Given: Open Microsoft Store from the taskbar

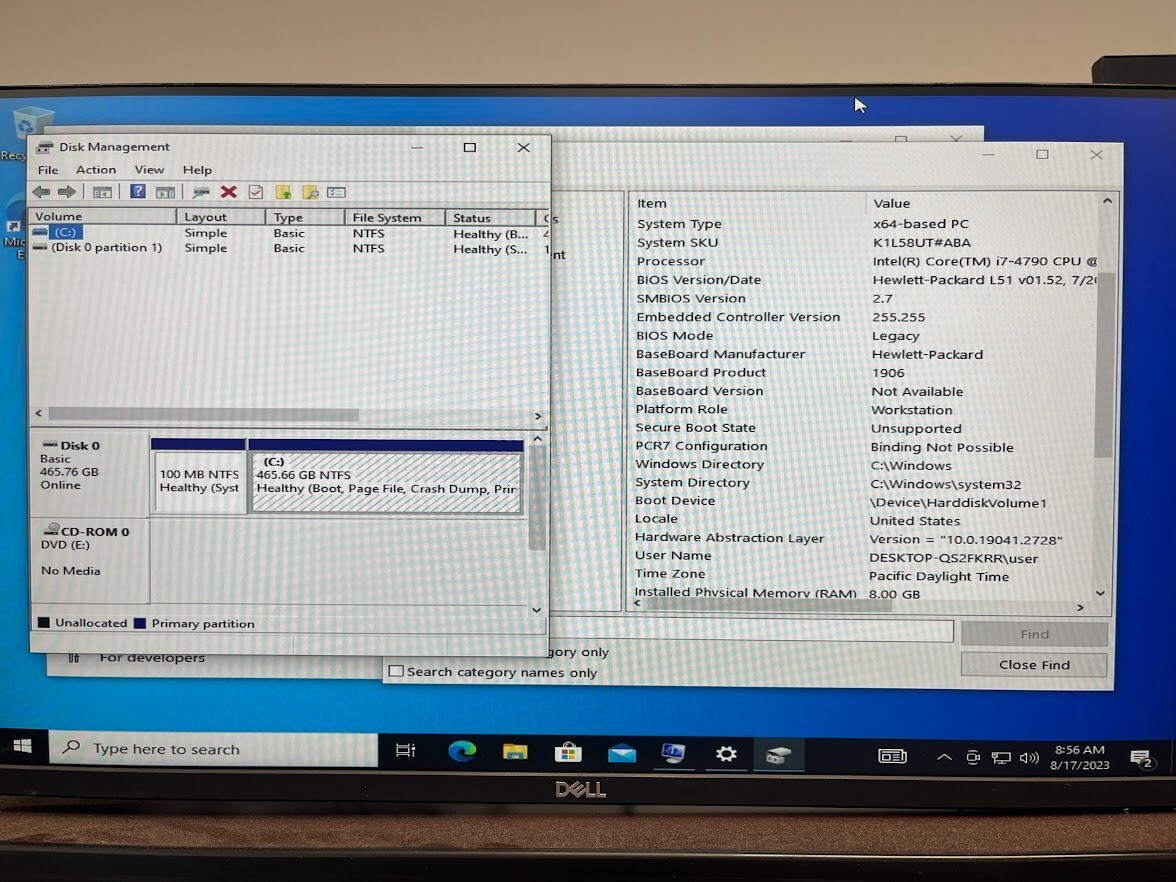Looking at the screenshot, I should coord(568,752).
